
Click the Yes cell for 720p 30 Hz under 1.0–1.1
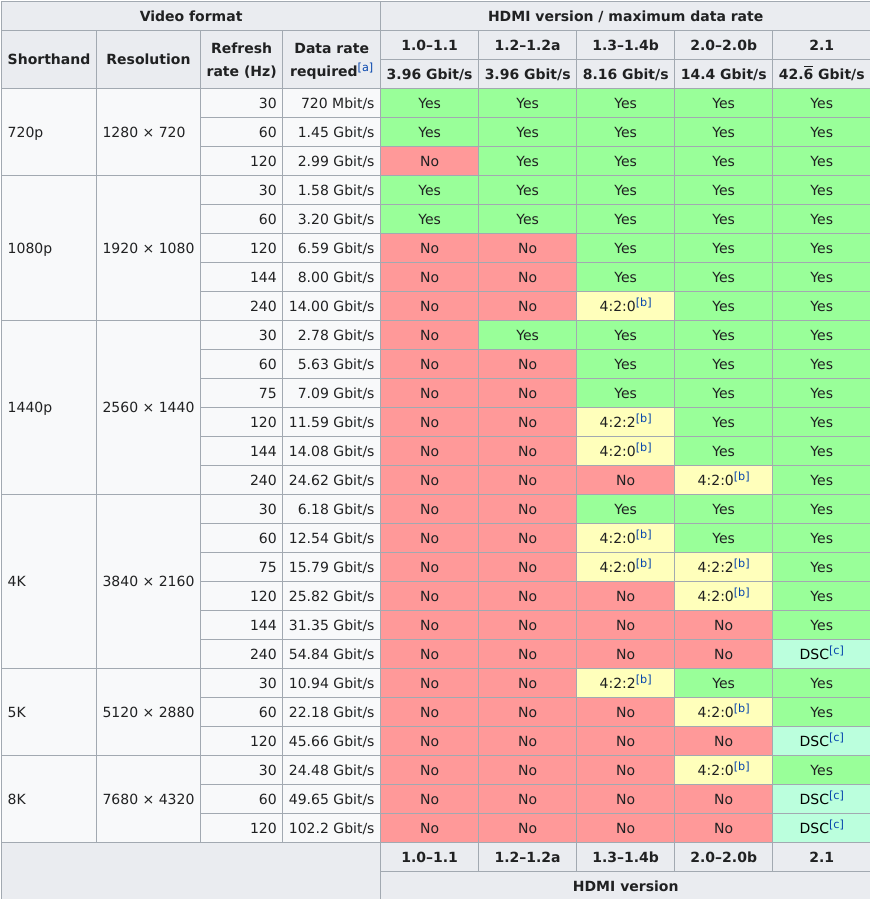coord(429,103)
